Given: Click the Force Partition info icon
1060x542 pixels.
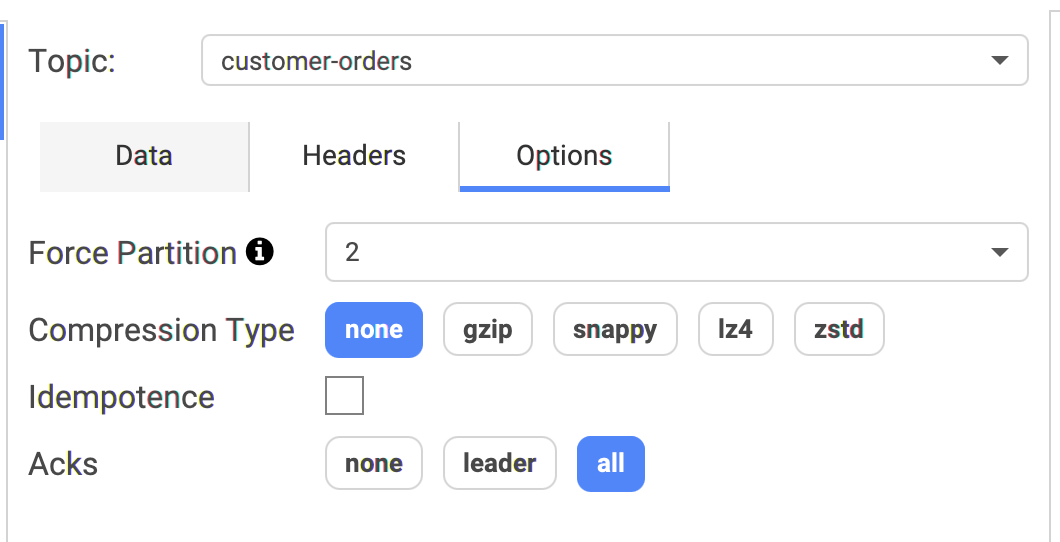Looking at the screenshot, I should click(x=260, y=252).
